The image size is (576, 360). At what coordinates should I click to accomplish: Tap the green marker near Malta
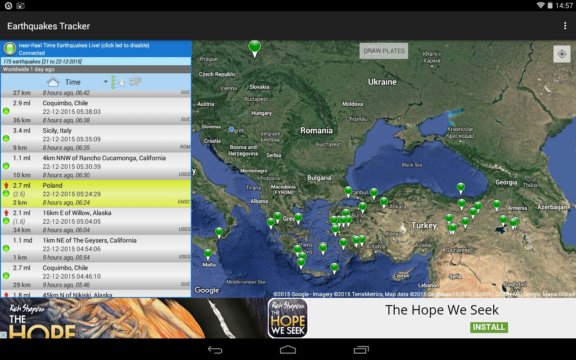pos(208,254)
